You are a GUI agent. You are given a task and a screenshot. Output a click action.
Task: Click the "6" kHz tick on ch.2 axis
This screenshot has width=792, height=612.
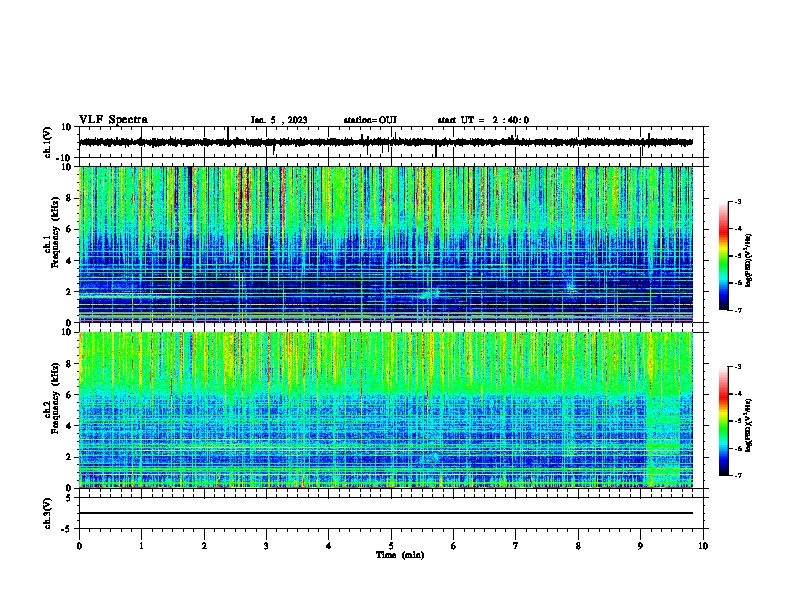(x=69, y=395)
